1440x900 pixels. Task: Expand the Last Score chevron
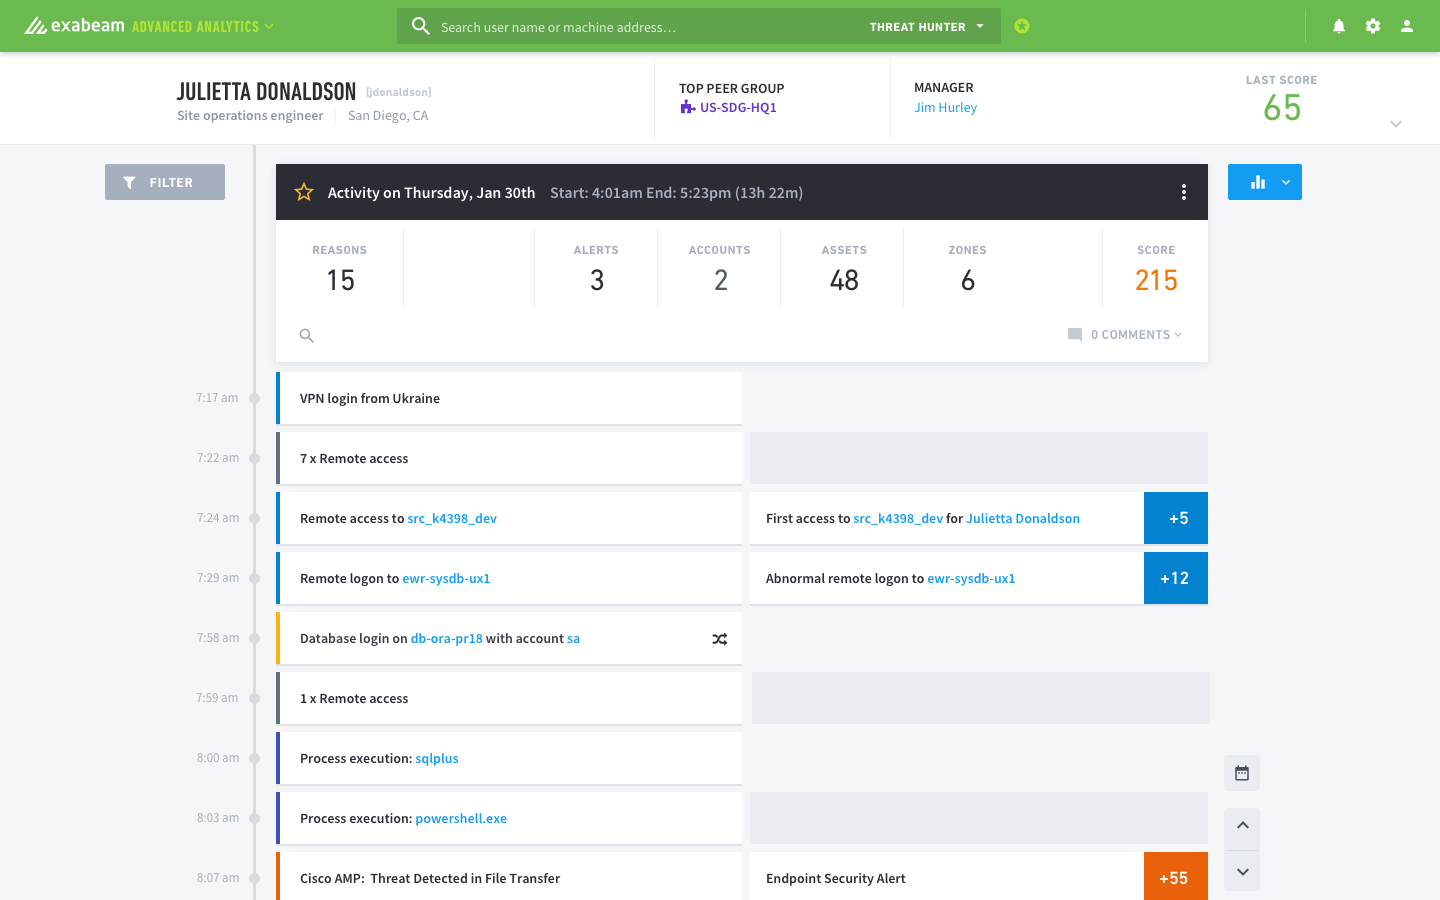pos(1395,124)
